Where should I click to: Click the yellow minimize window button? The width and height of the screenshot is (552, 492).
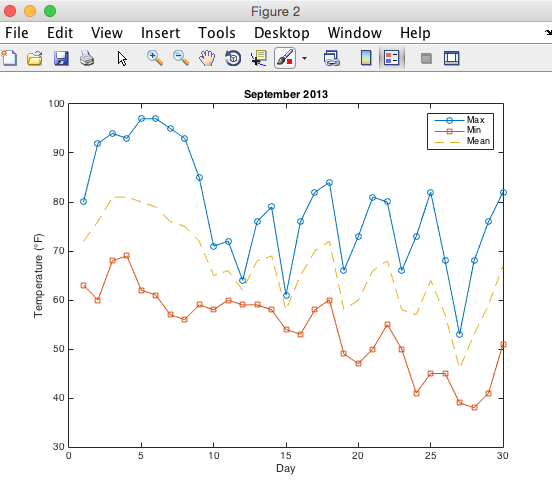tap(30, 11)
